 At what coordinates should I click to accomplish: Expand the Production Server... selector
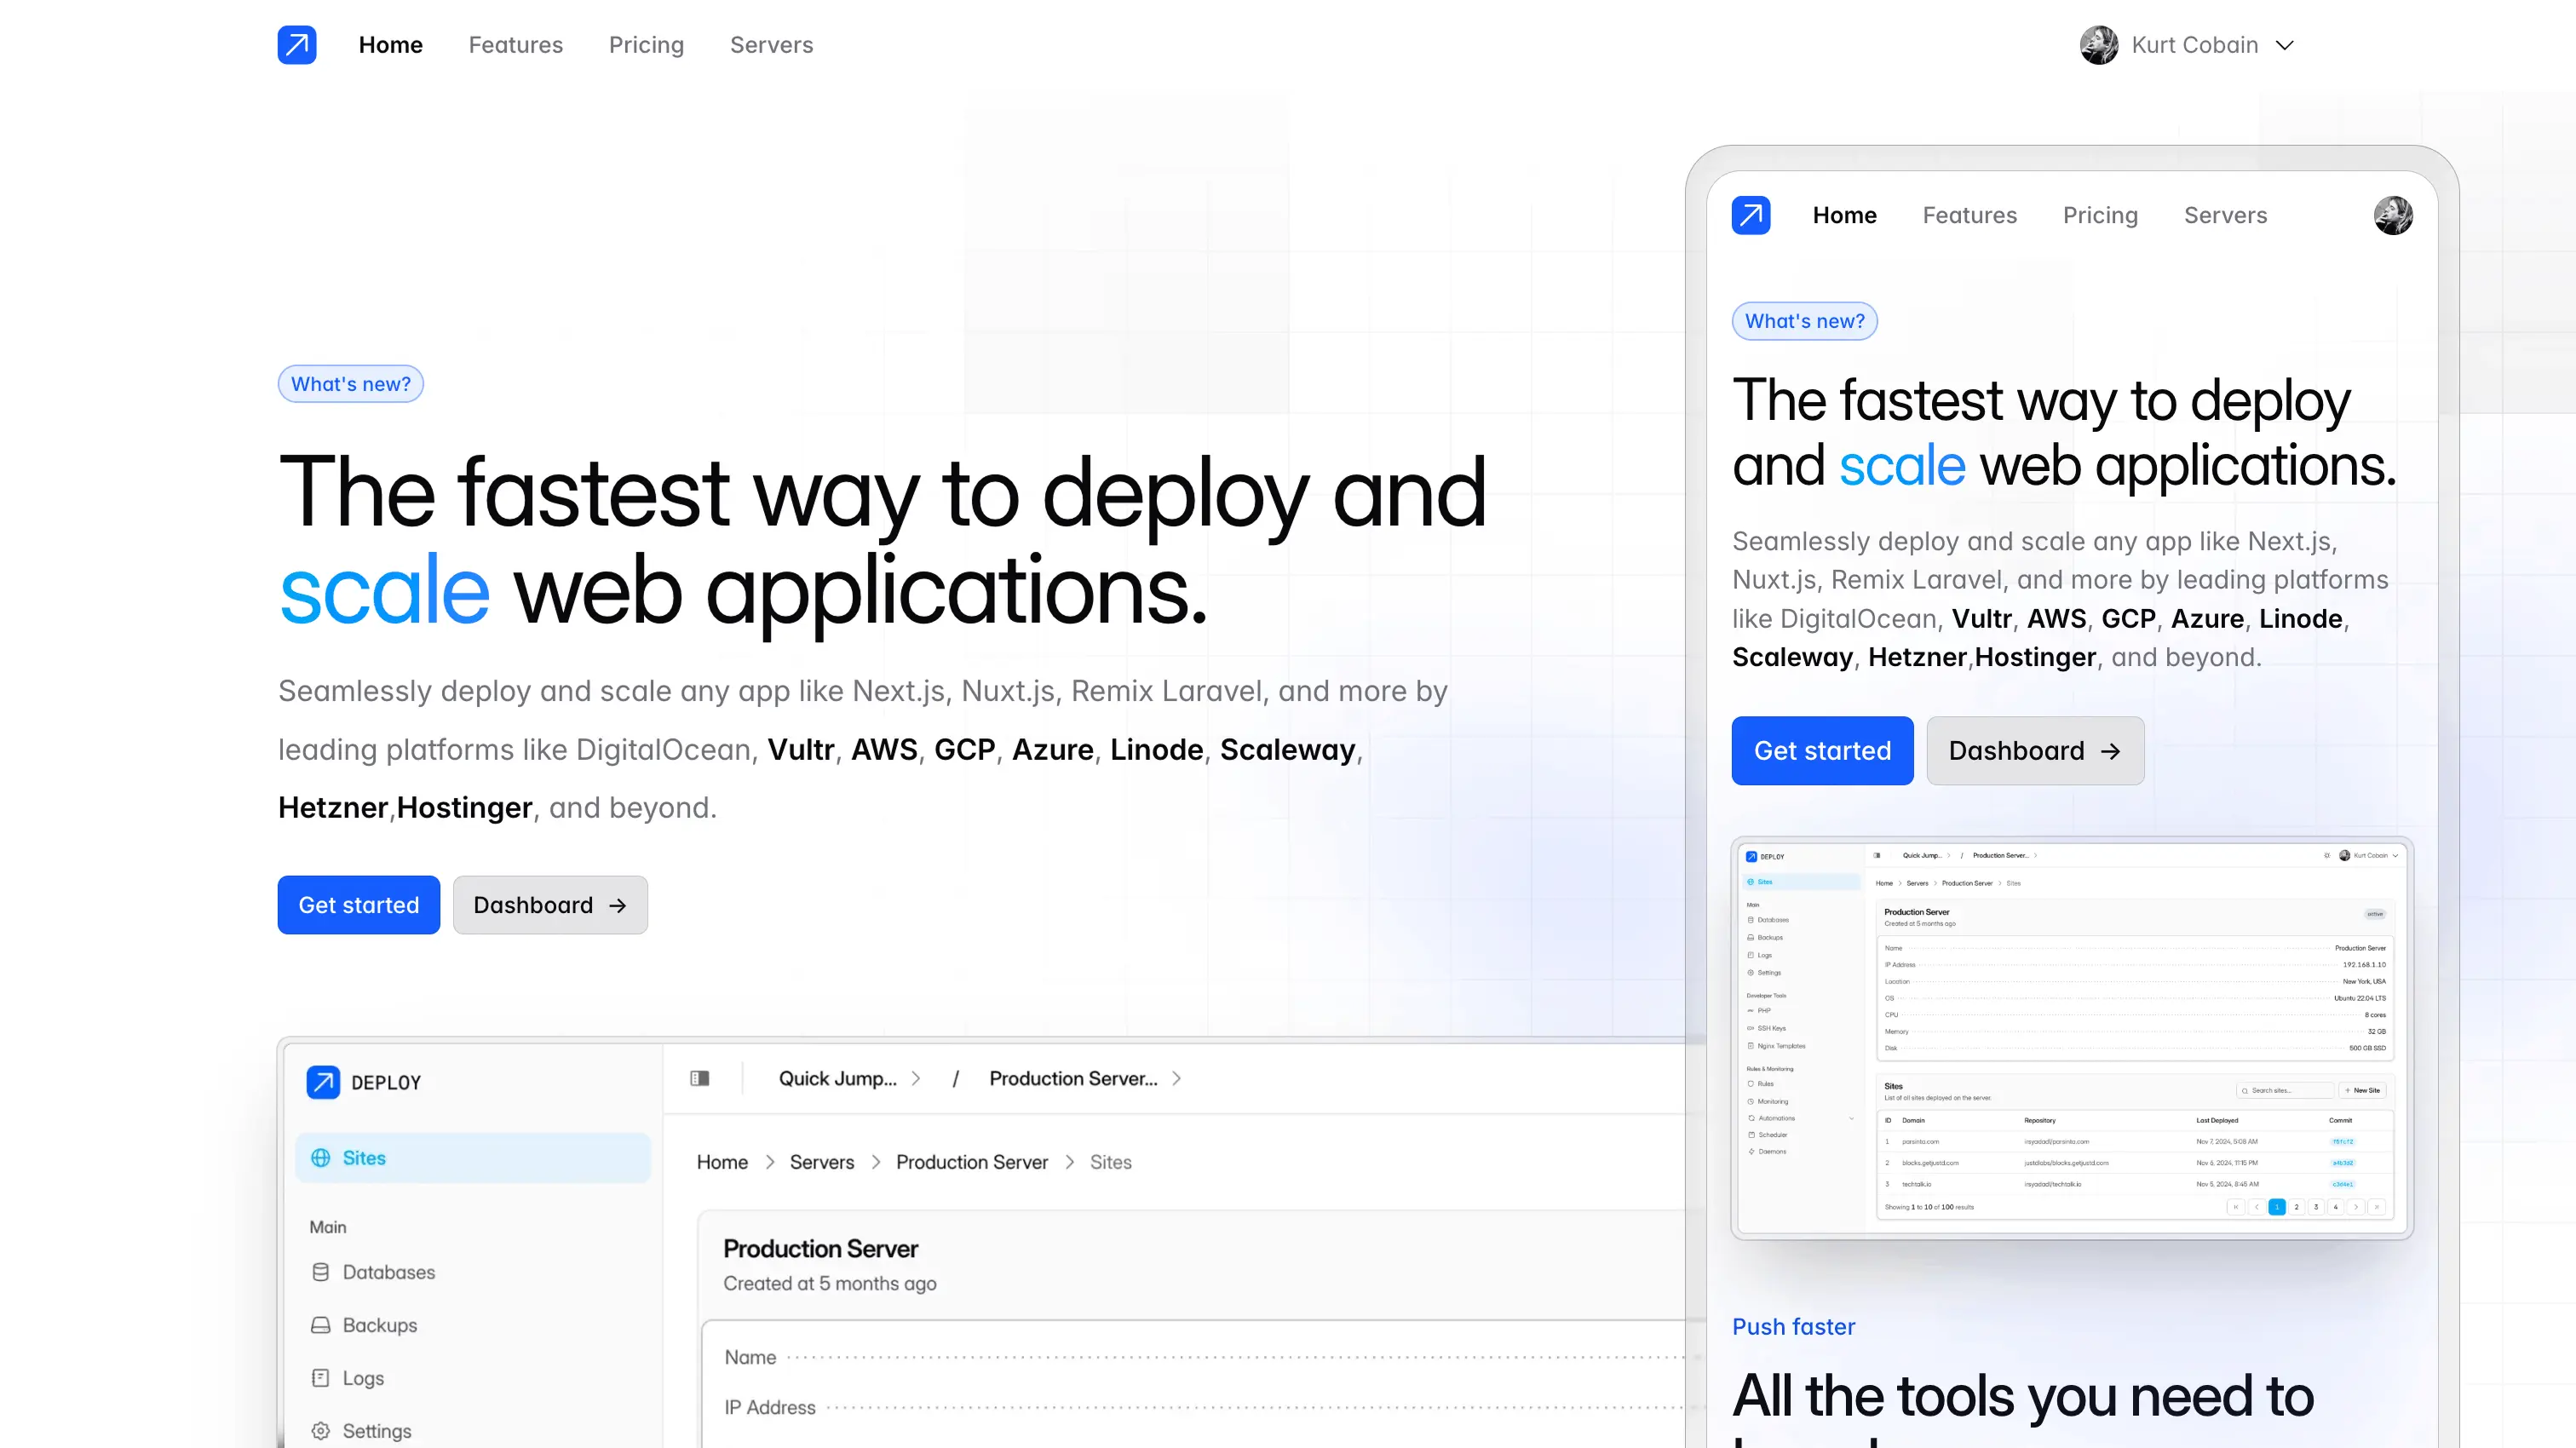click(x=1085, y=1078)
